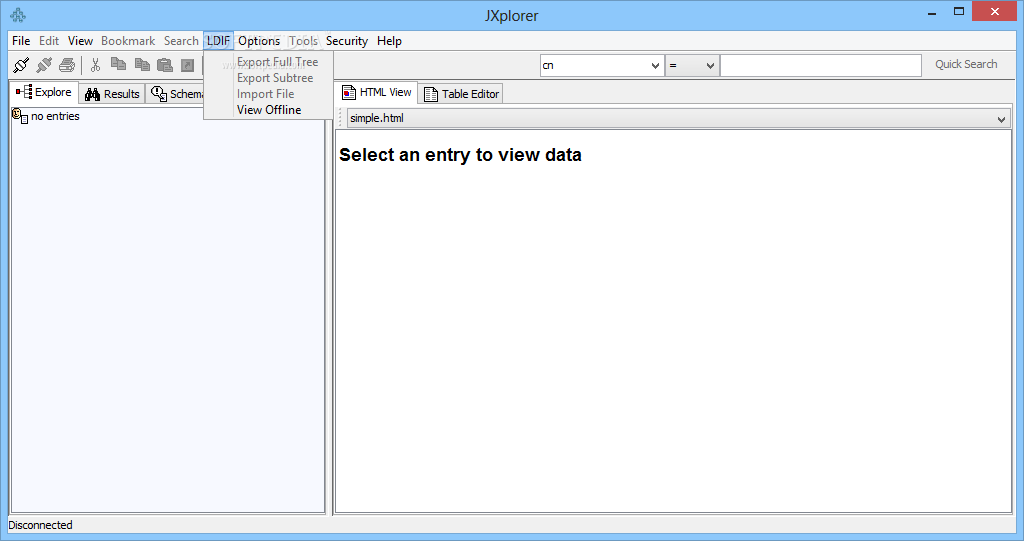
Task: Close the JXplorer window
Action: [x=995, y=11]
